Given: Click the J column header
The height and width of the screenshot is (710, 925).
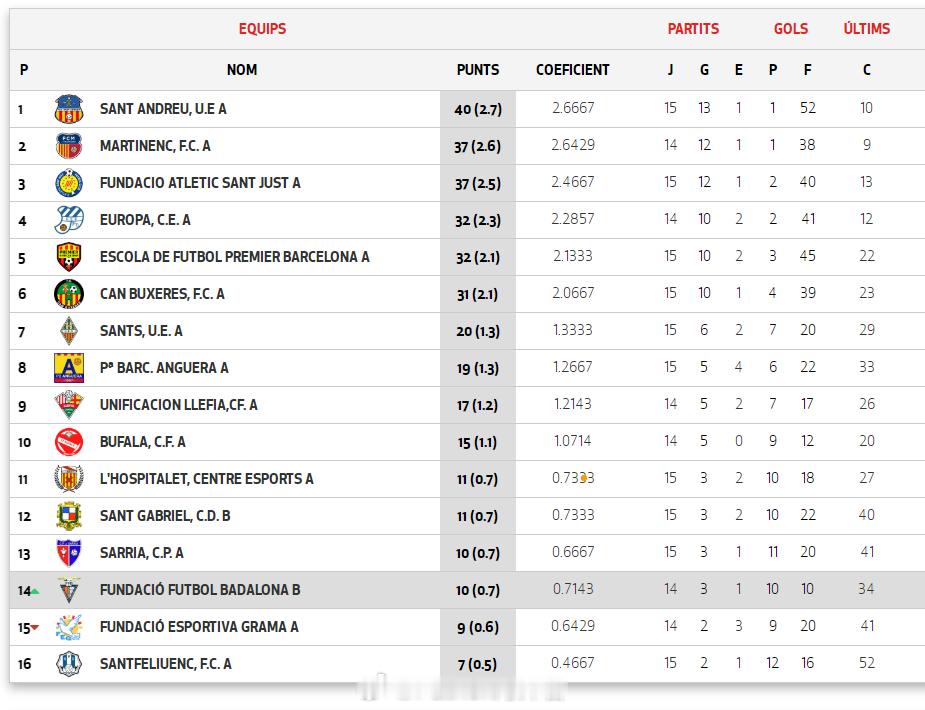Looking at the screenshot, I should pyautogui.click(x=670, y=70).
